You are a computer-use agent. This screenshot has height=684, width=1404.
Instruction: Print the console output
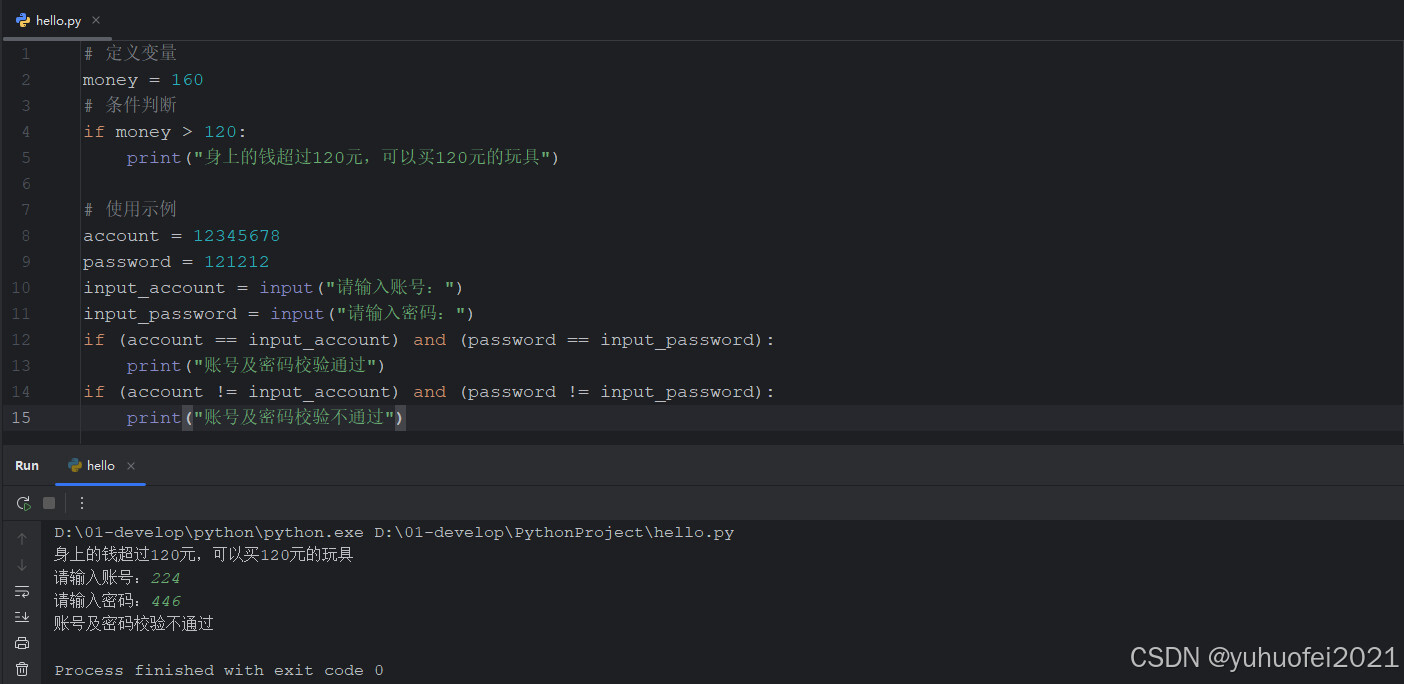22,643
